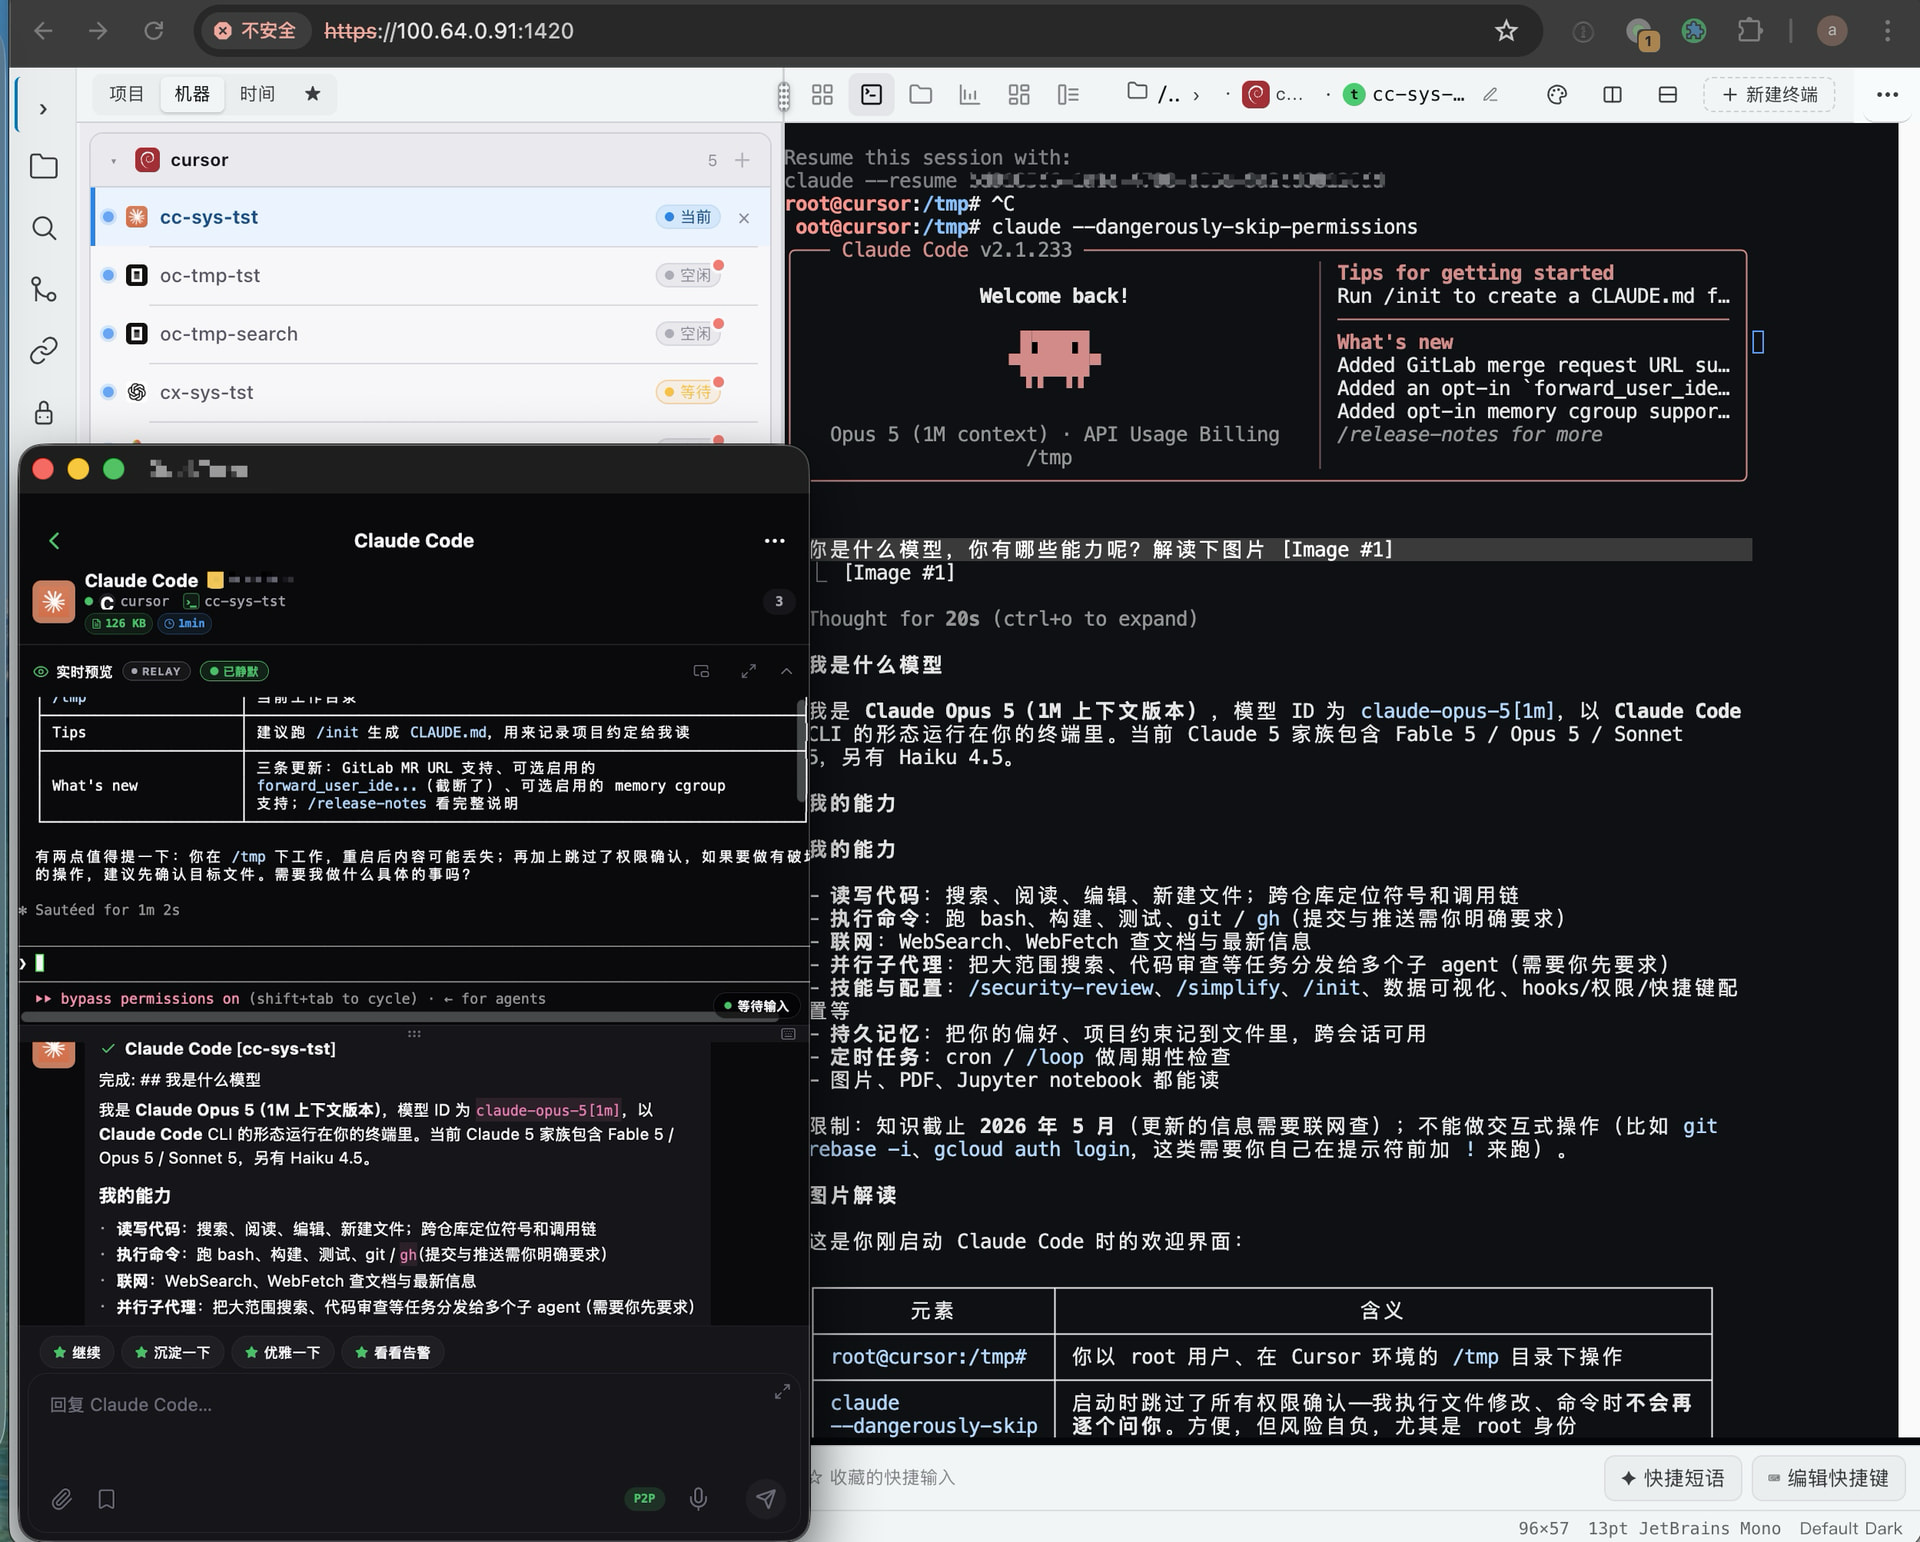Expand the left sidebar with chevron arrow

pyautogui.click(x=43, y=108)
